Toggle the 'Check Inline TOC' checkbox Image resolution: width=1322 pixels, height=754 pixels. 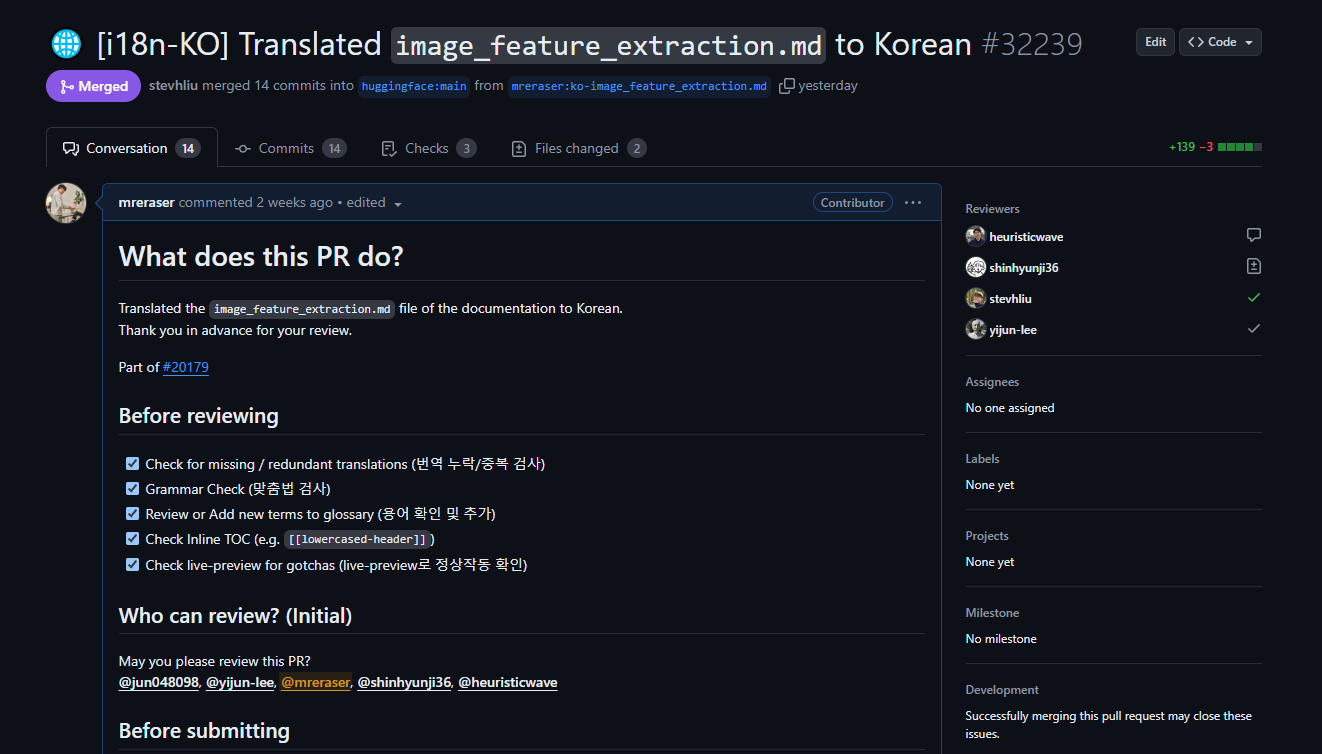click(x=132, y=539)
